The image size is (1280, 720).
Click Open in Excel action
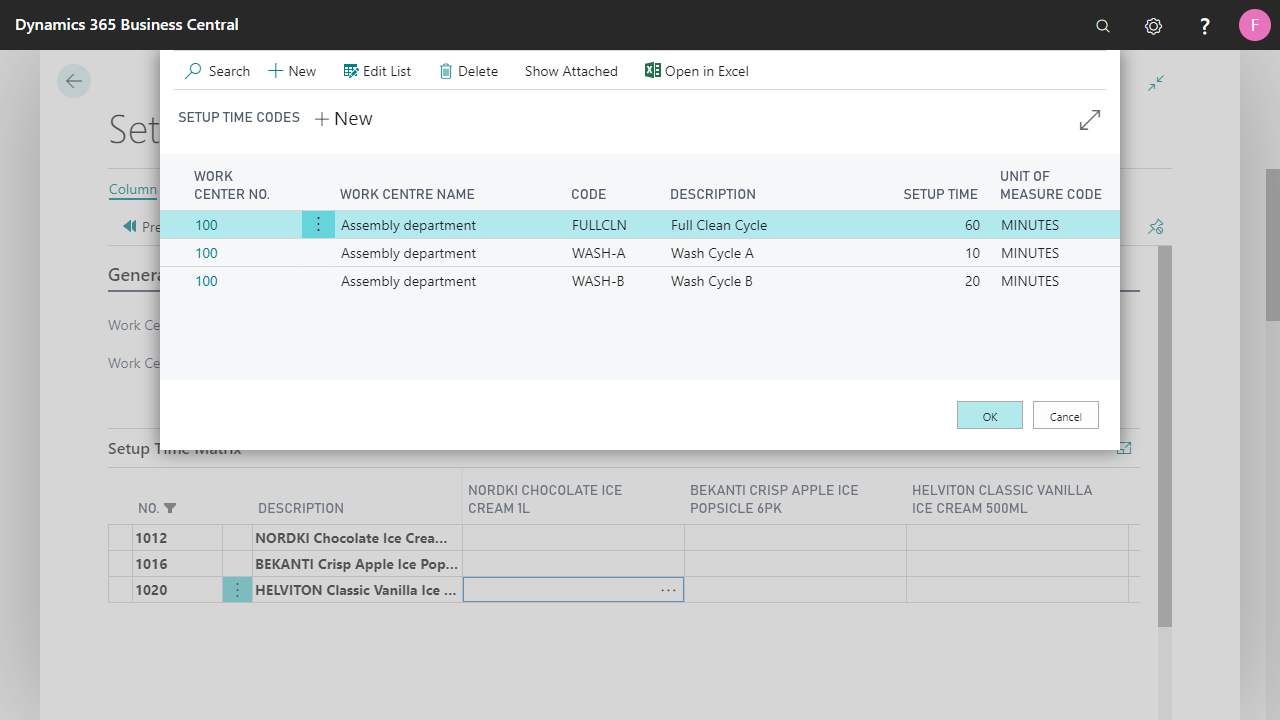click(696, 71)
